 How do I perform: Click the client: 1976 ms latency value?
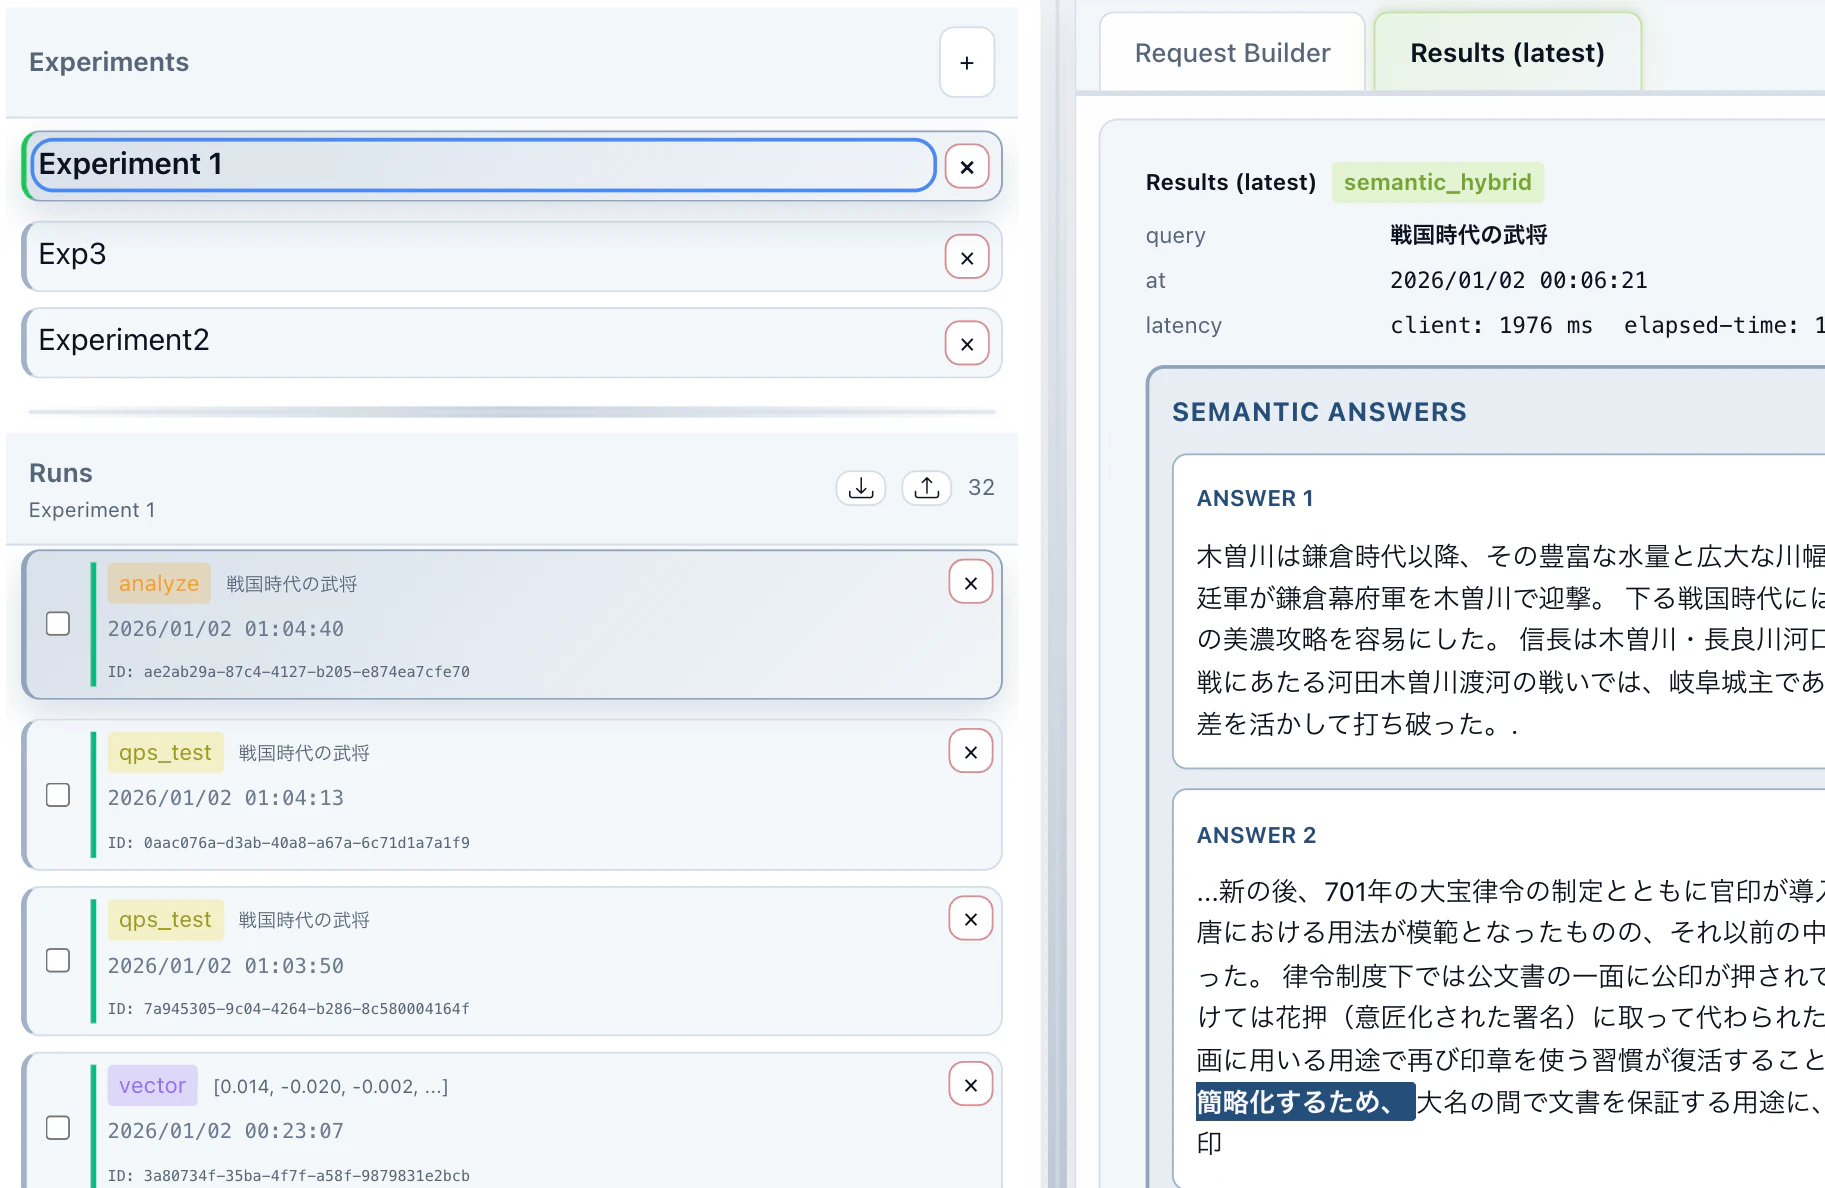pos(1491,326)
